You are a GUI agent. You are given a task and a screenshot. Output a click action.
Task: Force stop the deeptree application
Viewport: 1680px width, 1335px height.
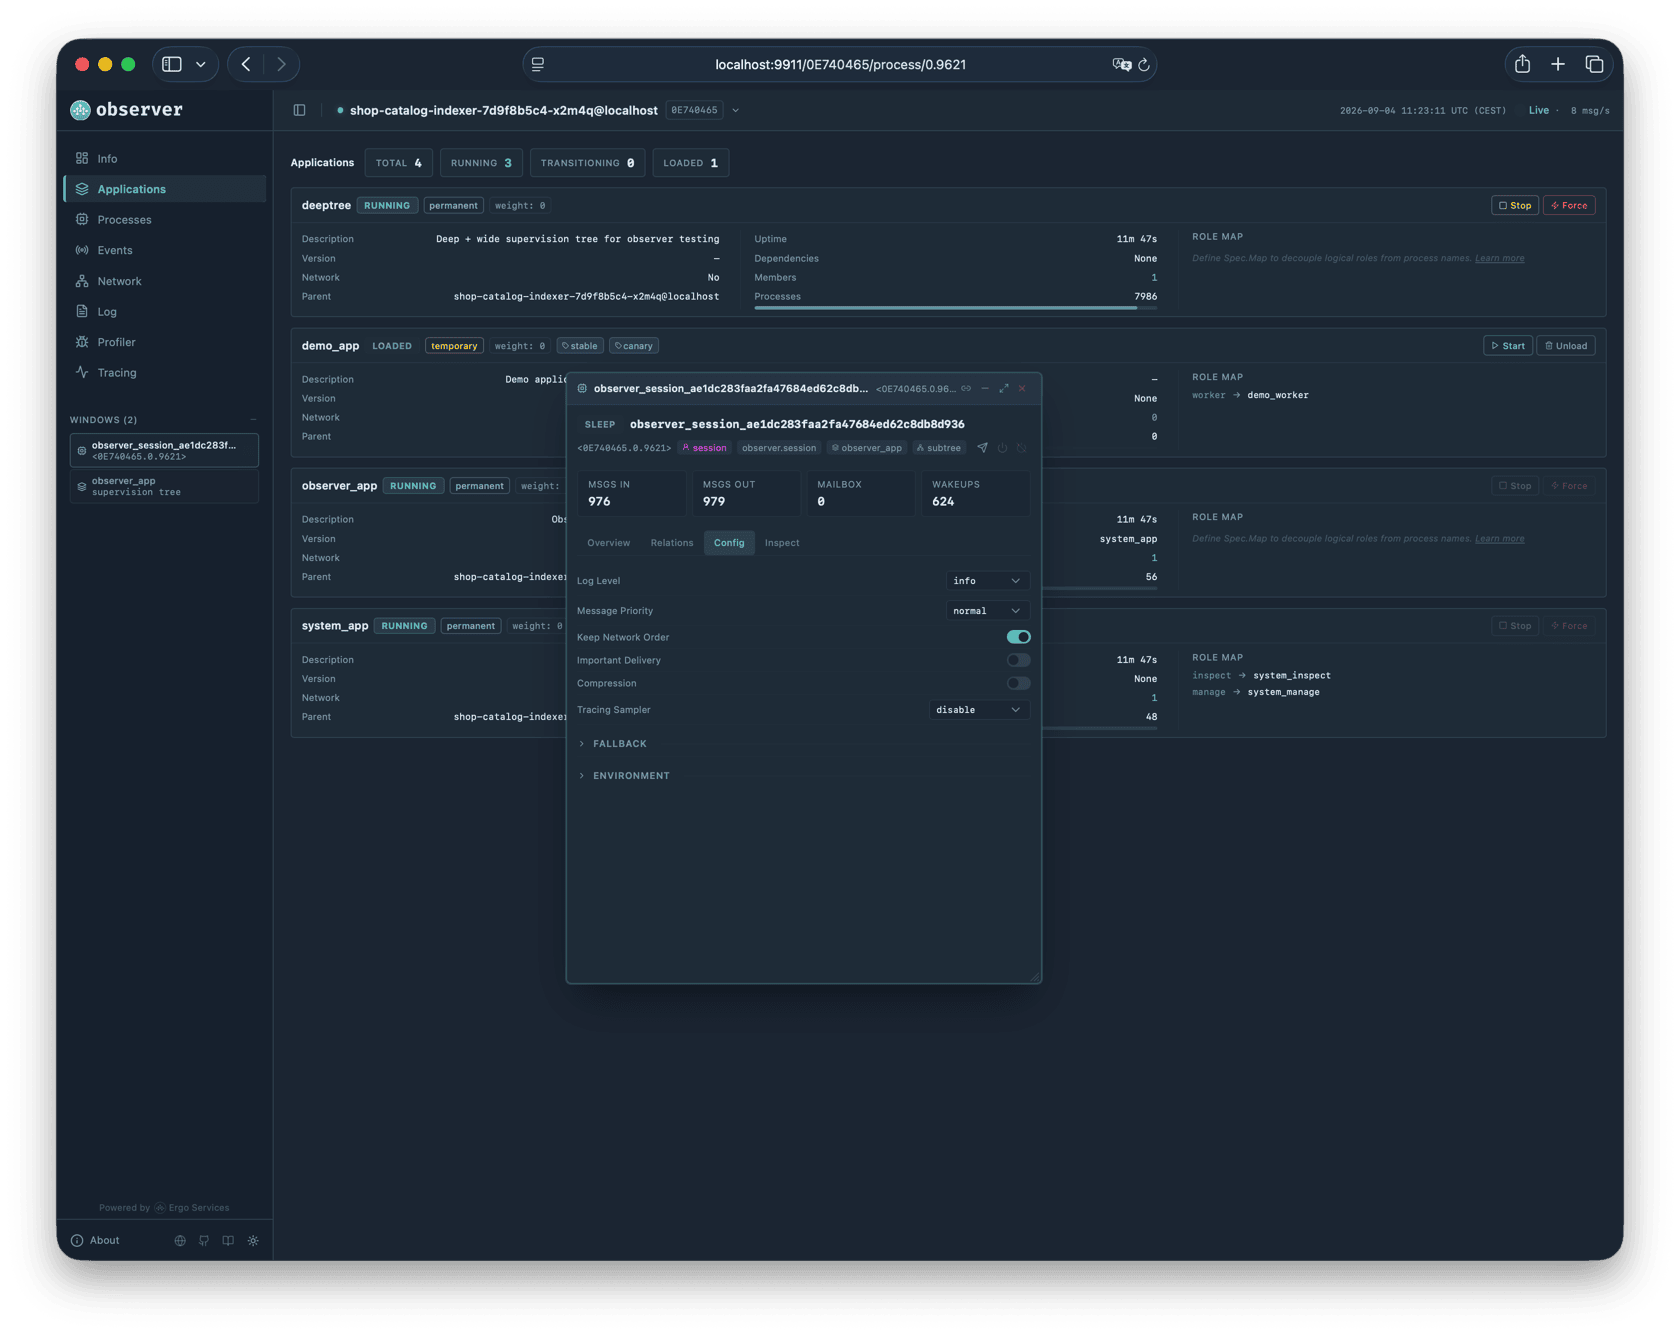point(1569,205)
